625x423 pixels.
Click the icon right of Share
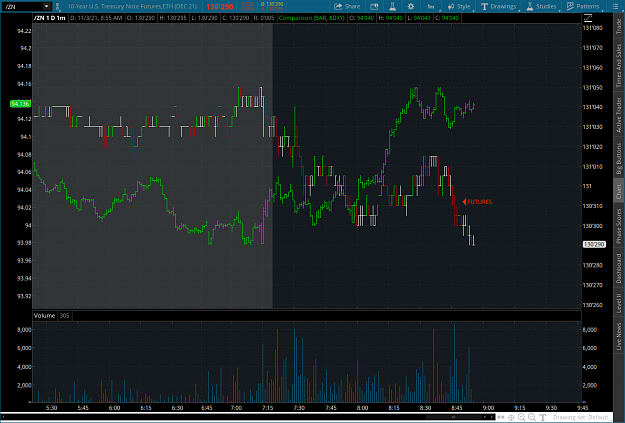374,6
